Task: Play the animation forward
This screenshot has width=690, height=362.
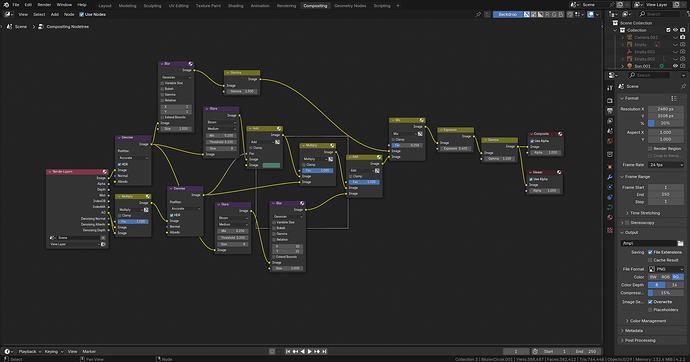Action: [309, 351]
